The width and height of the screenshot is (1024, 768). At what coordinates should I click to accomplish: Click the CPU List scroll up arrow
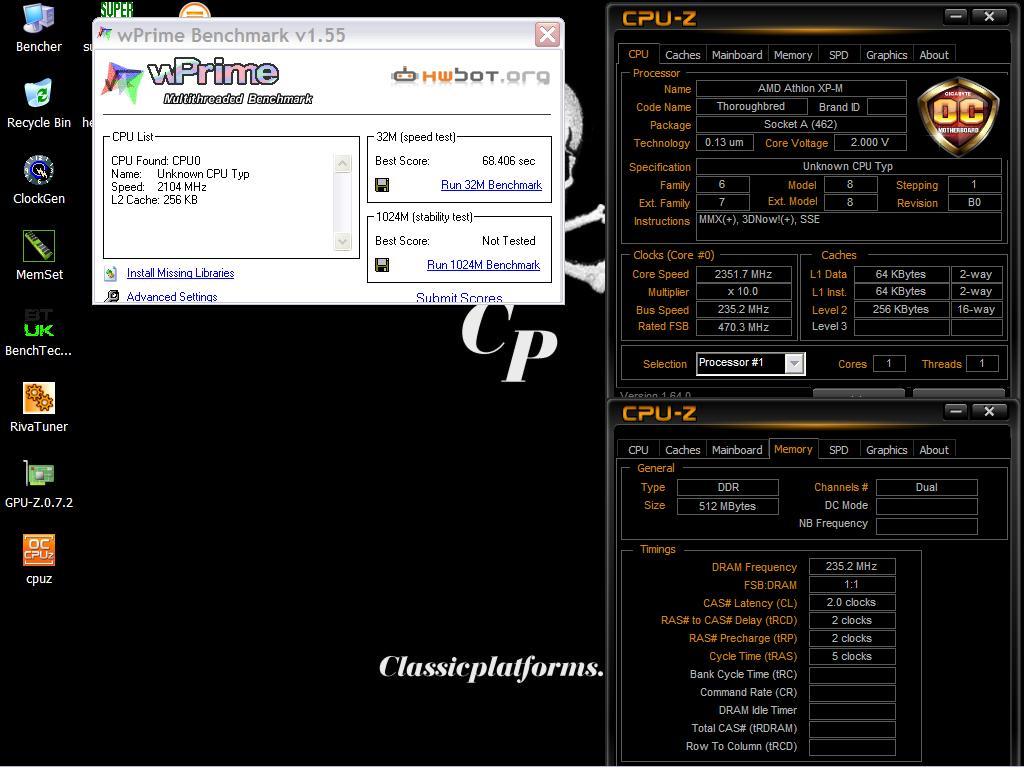click(343, 163)
